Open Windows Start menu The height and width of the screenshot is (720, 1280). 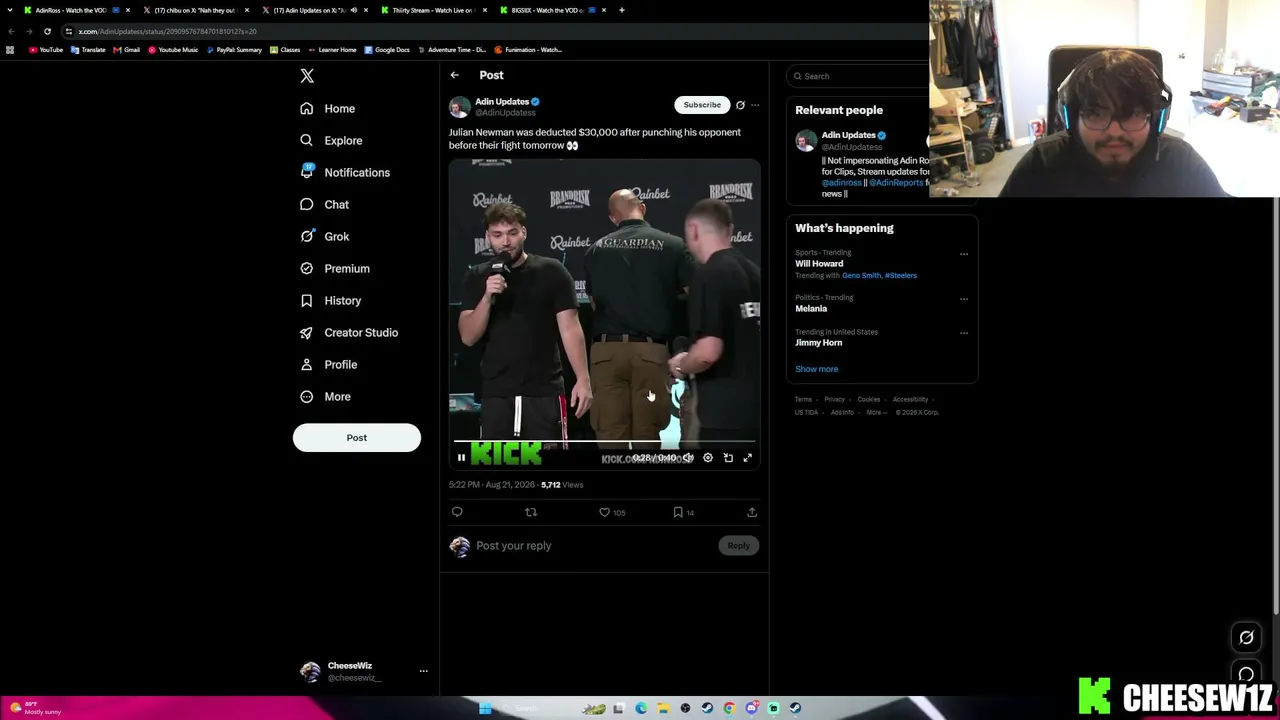tap(485, 709)
